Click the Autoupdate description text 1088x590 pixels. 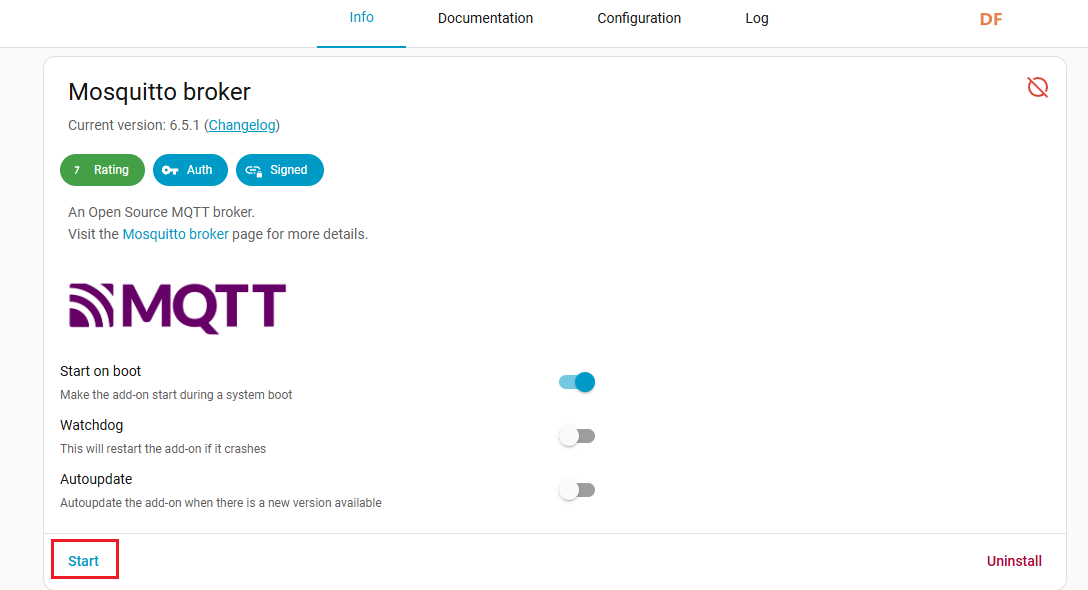pyautogui.click(x=221, y=503)
